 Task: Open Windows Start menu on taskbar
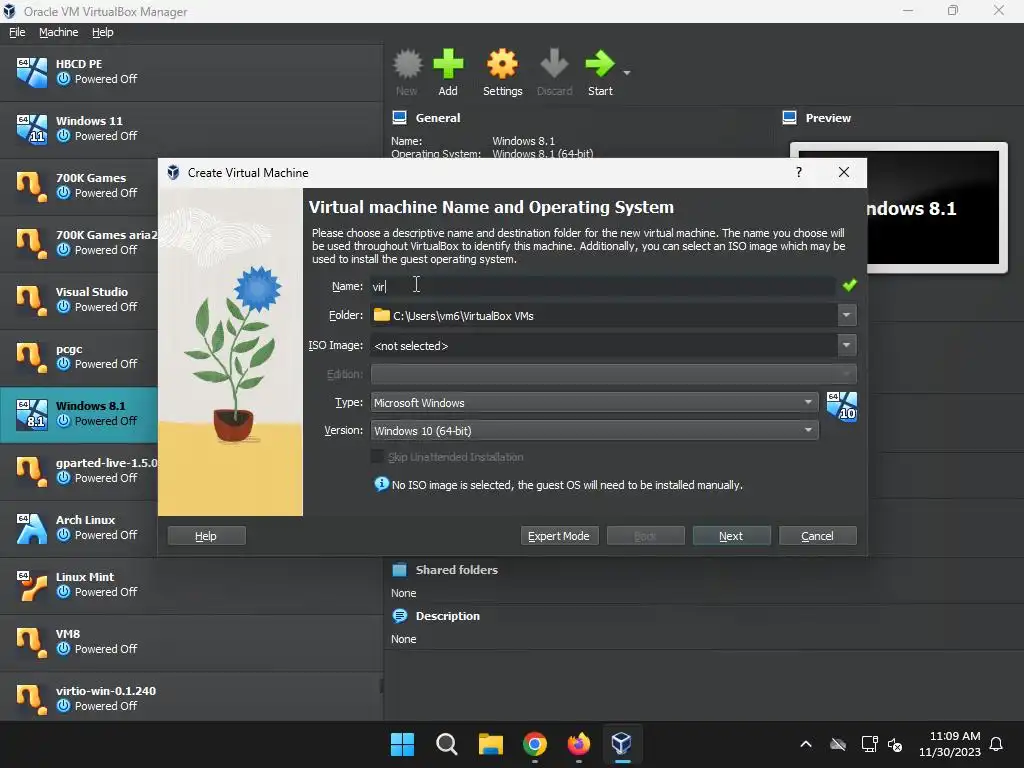(x=402, y=744)
